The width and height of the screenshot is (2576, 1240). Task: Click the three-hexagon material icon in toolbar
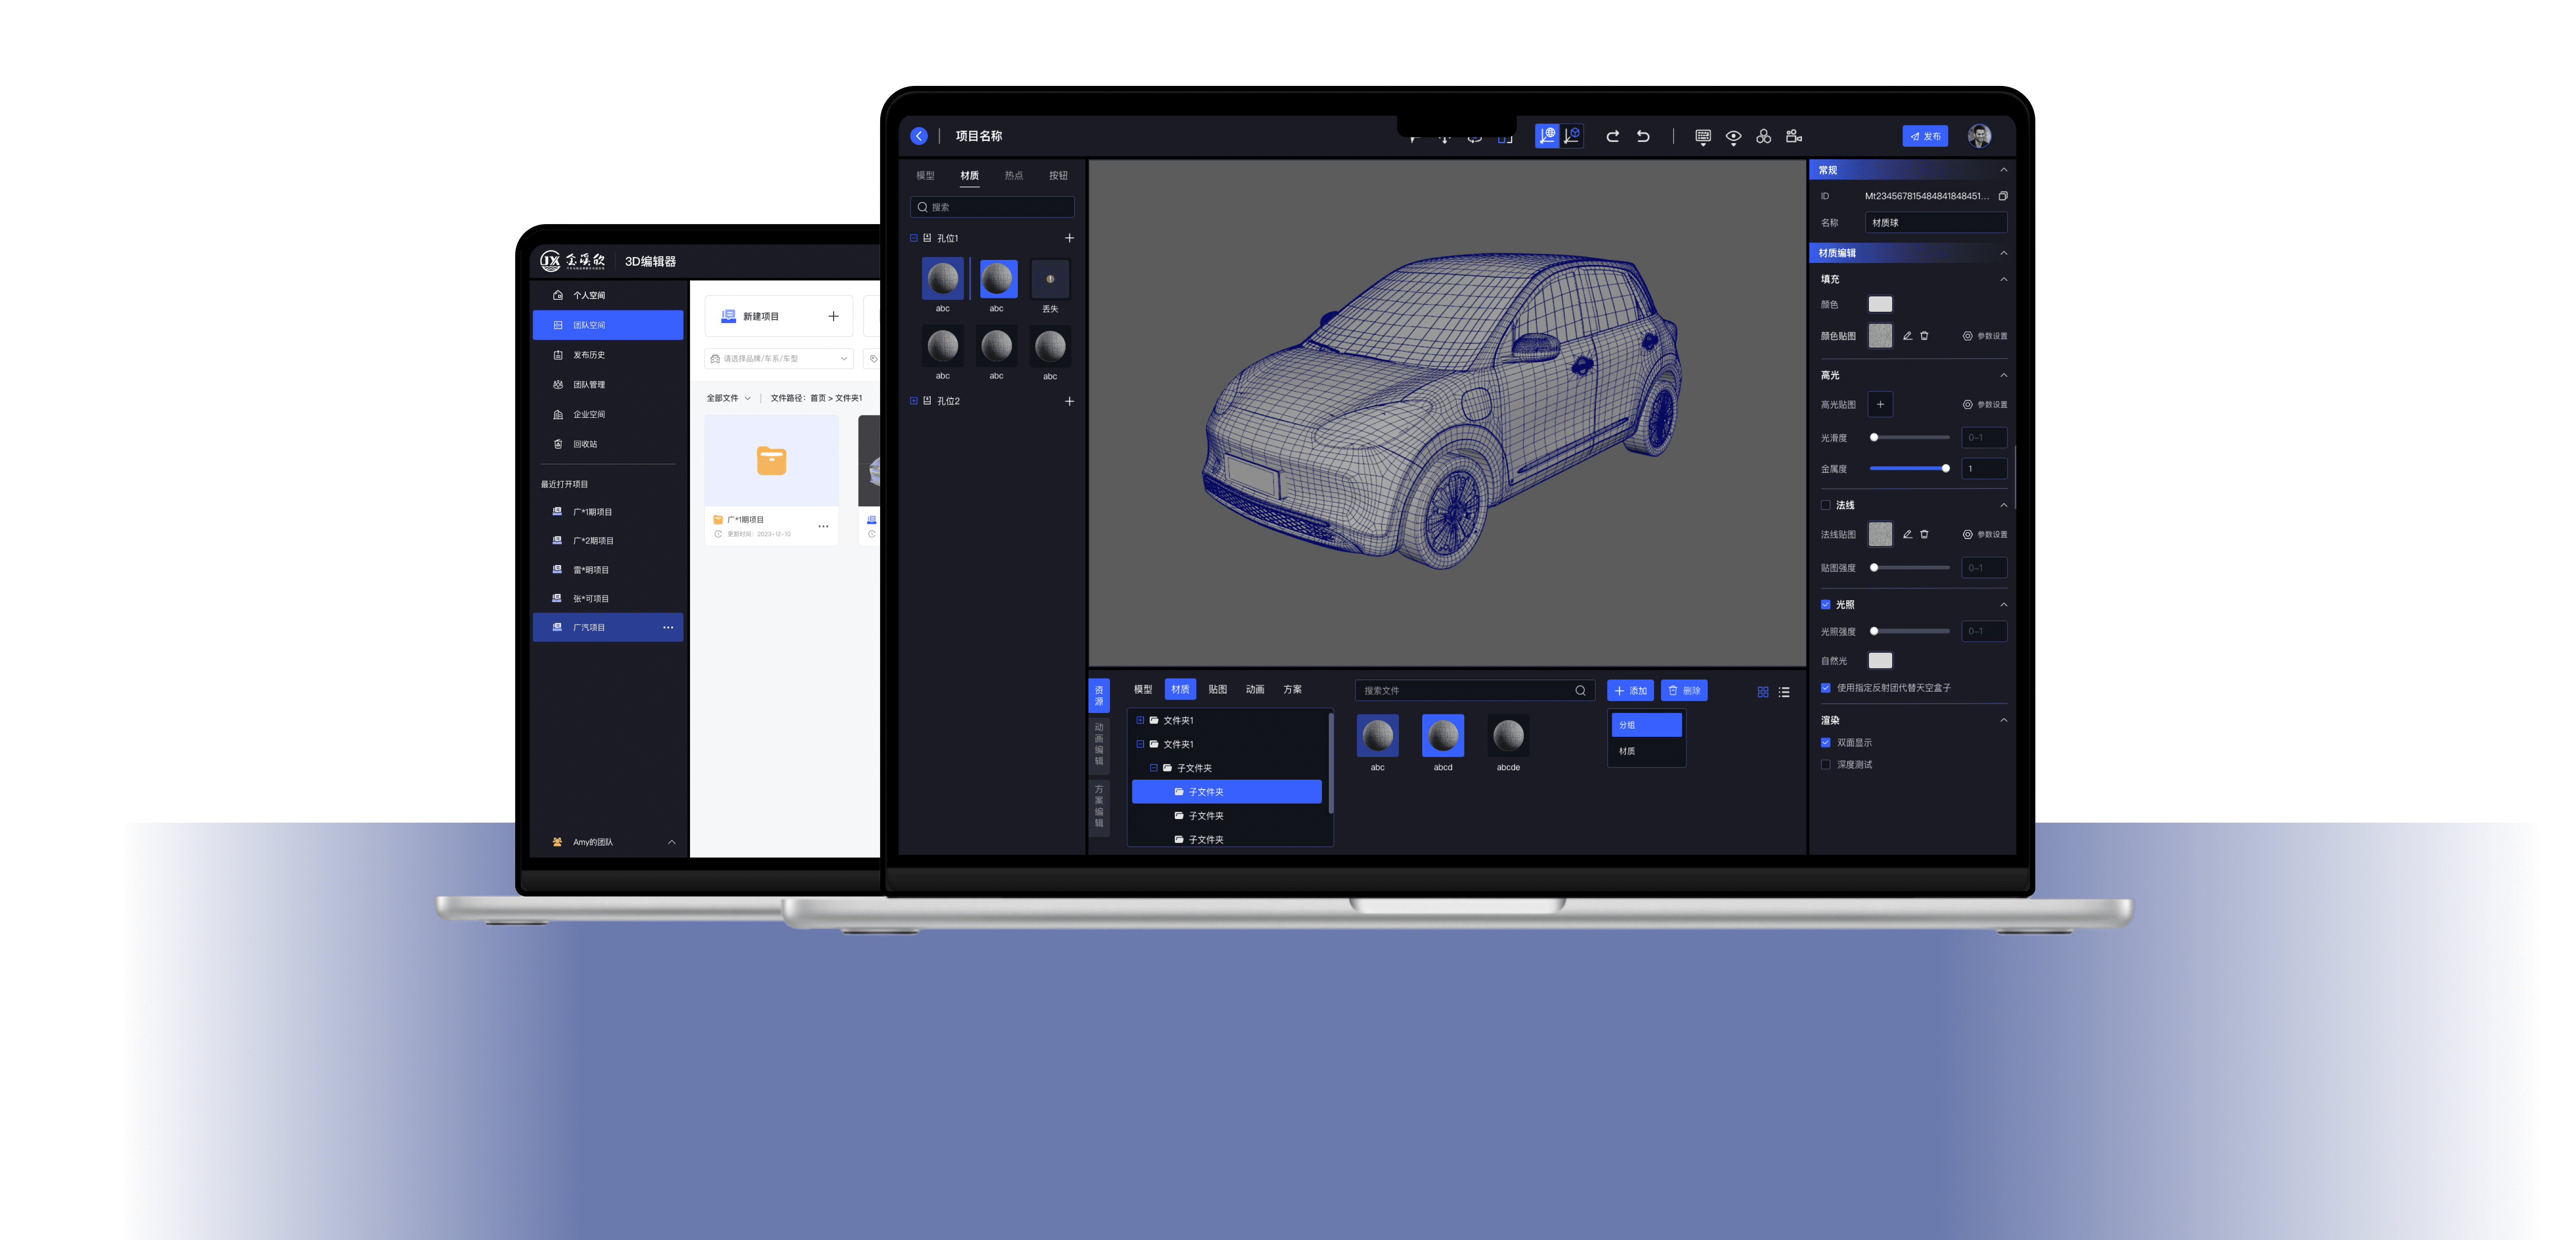[x=1763, y=136]
